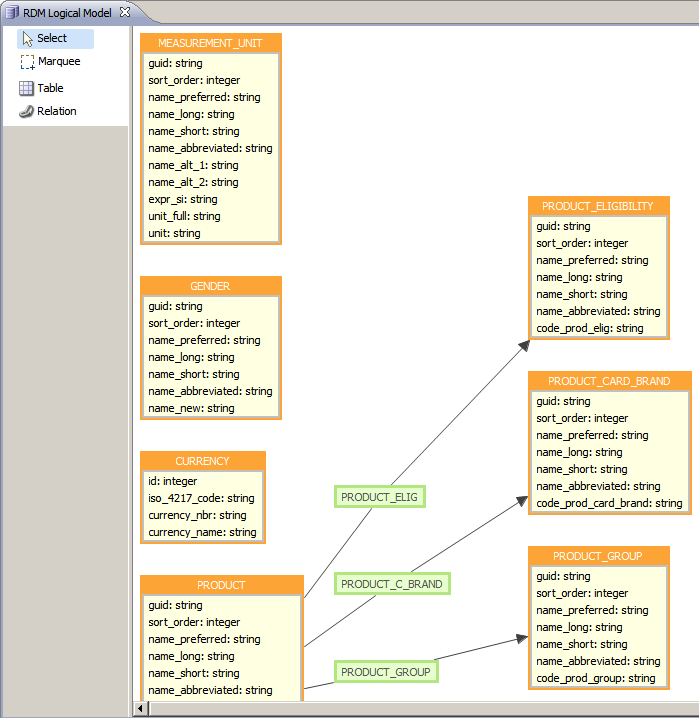Activate the Relation tool icon

coord(27,111)
